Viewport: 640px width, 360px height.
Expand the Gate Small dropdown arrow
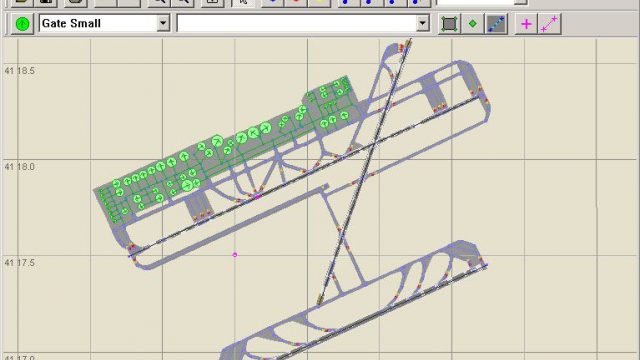163,23
